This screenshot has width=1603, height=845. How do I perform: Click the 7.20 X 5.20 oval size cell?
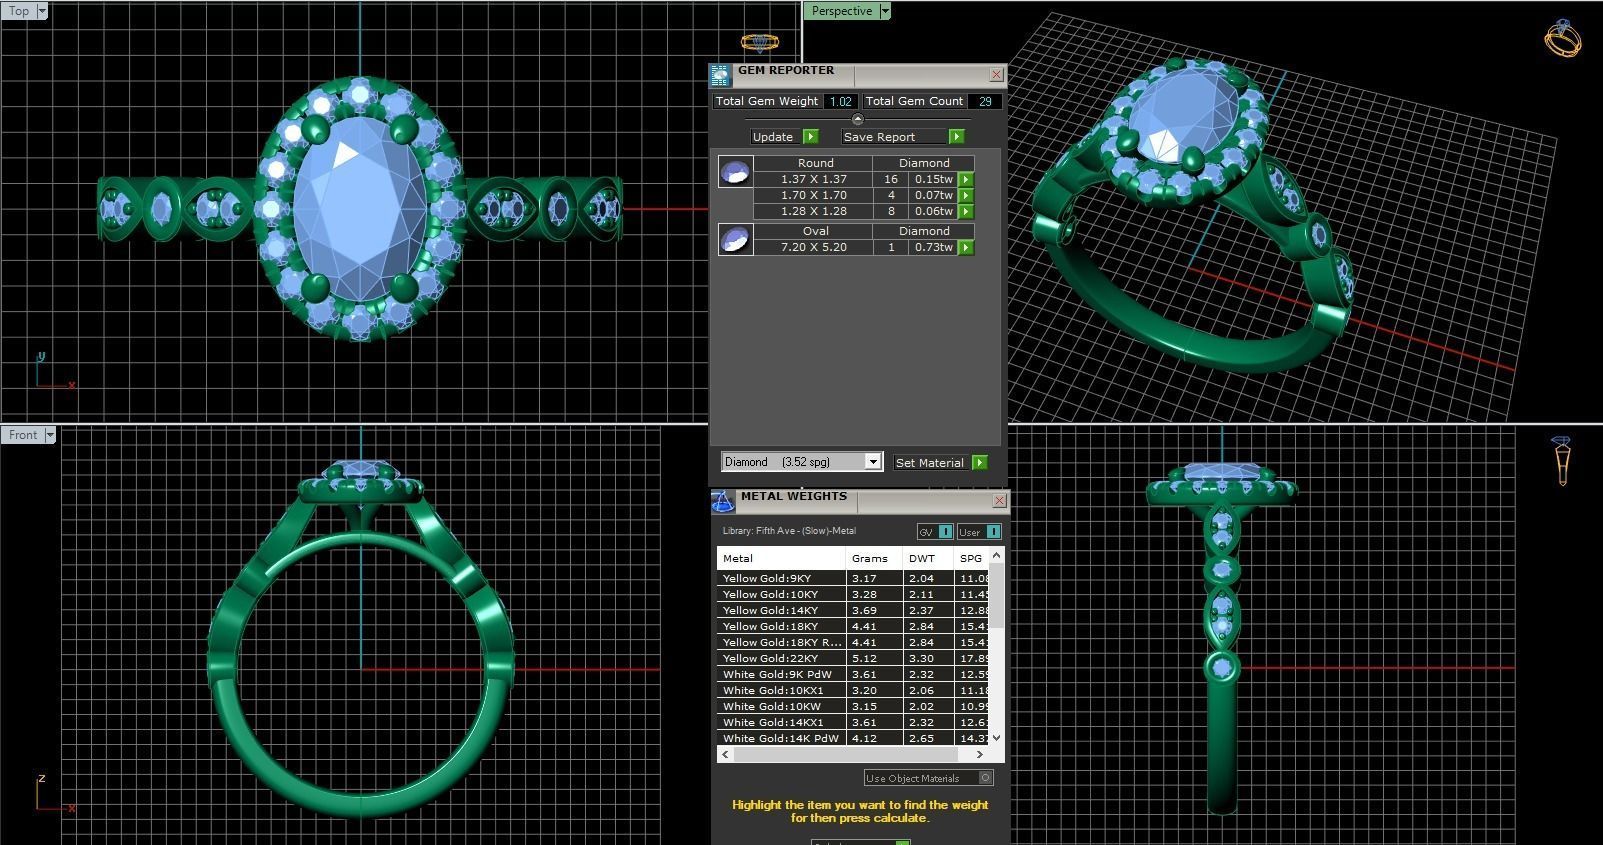click(x=813, y=247)
